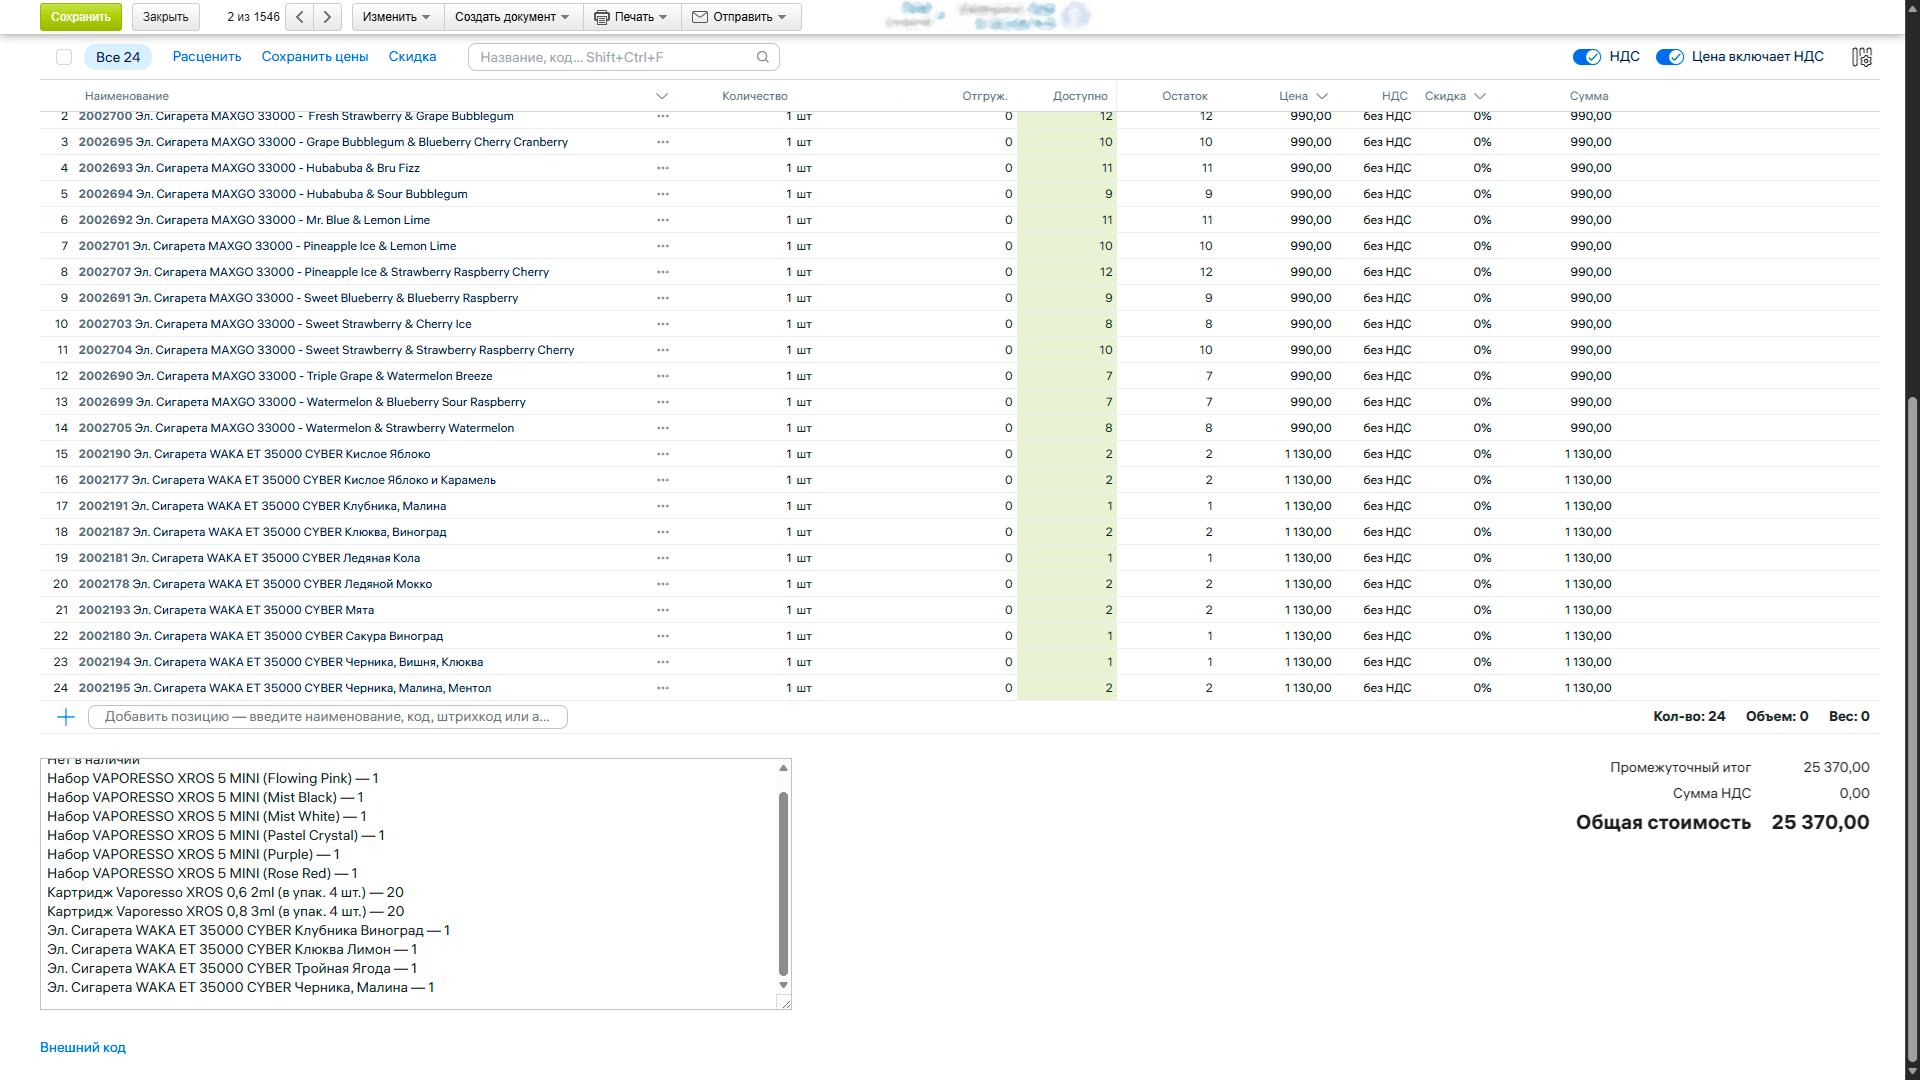Open the Отправить dropdown
Screen dimensions: 1920x1080
pyautogui.click(x=740, y=17)
